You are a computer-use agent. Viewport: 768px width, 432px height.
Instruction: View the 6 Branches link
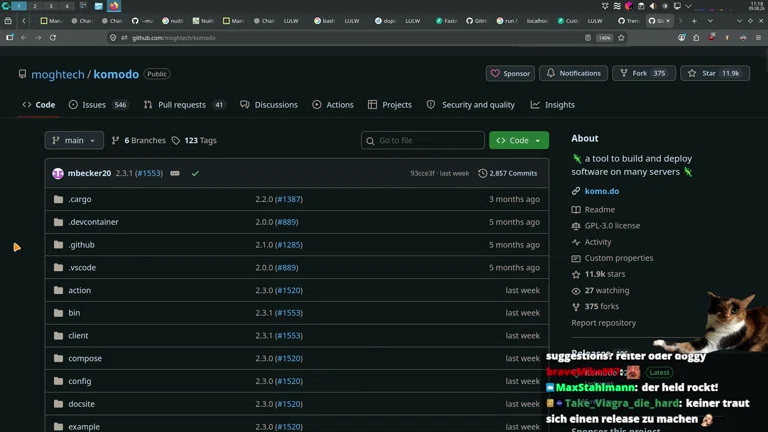(139, 141)
